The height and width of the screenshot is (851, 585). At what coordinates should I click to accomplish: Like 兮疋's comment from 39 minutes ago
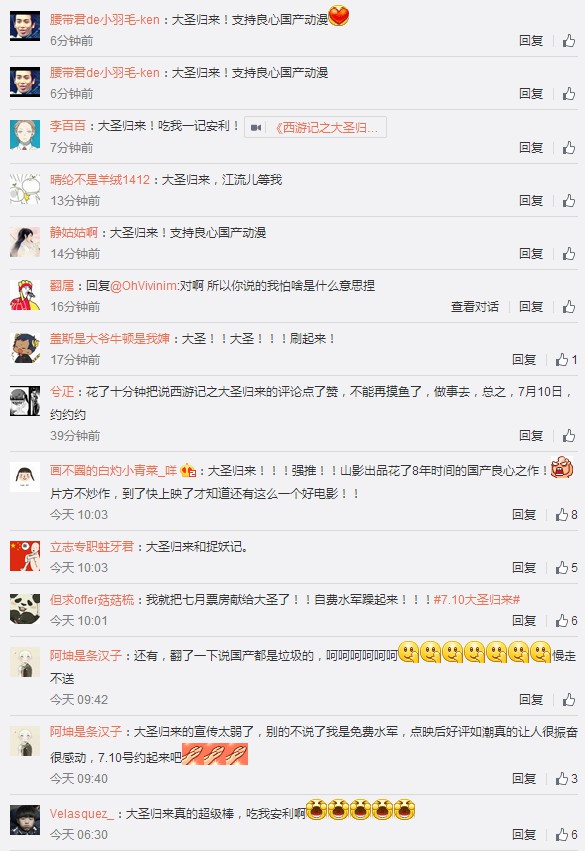569,435
